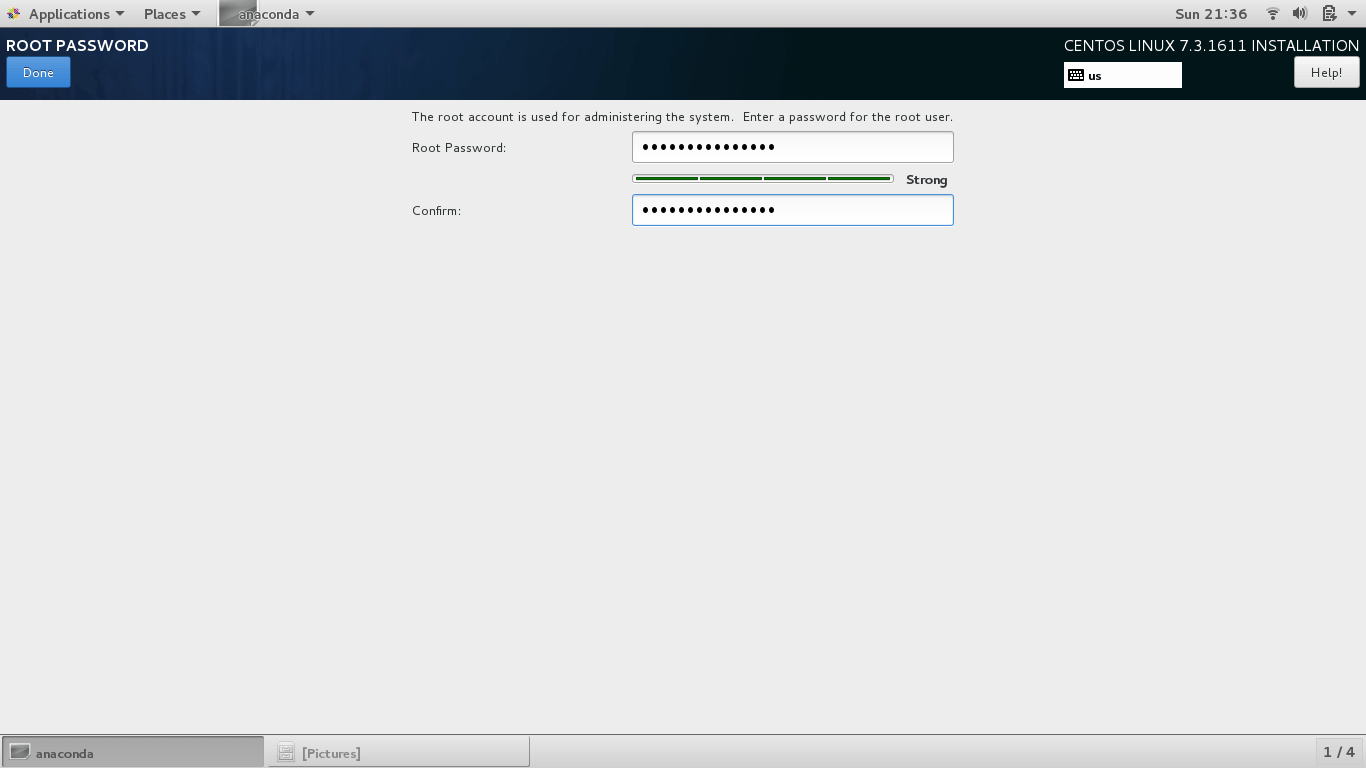The width and height of the screenshot is (1366, 768).
Task: Expand the anaconda dropdown arrow
Action: click(310, 14)
